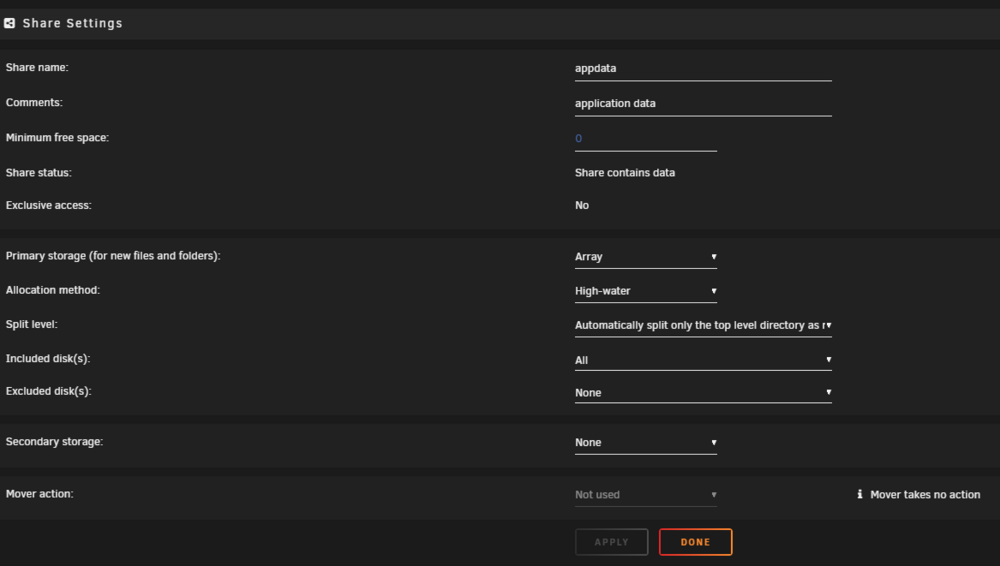Click the Share contains data status text
This screenshot has height=566, width=1000.
pyautogui.click(x=625, y=173)
